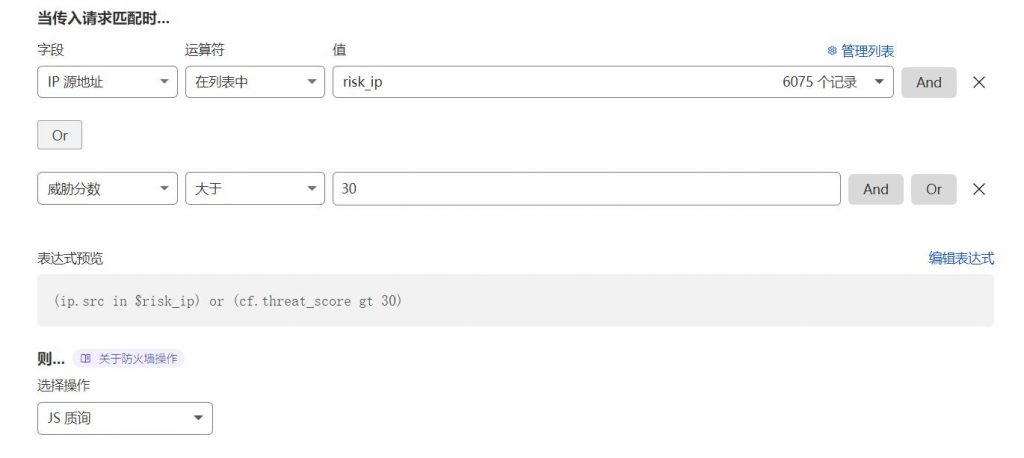This screenshot has width=1024, height=458.
Task: Open the JS 质询 action dropdown
Action: [x=125, y=418]
